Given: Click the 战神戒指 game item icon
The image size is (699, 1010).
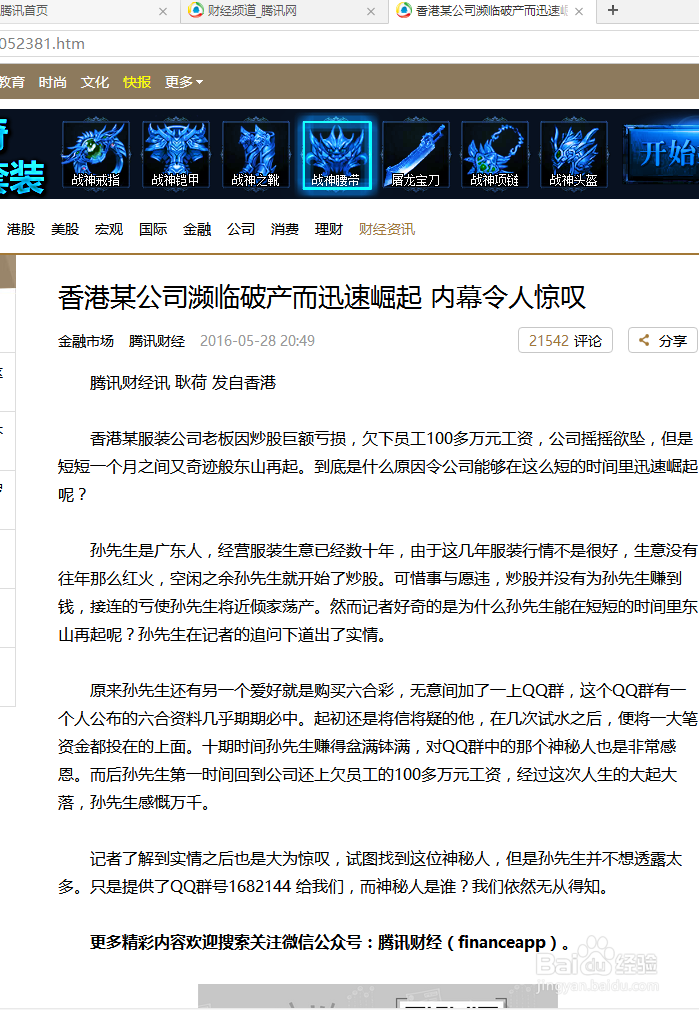Looking at the screenshot, I should point(96,155).
